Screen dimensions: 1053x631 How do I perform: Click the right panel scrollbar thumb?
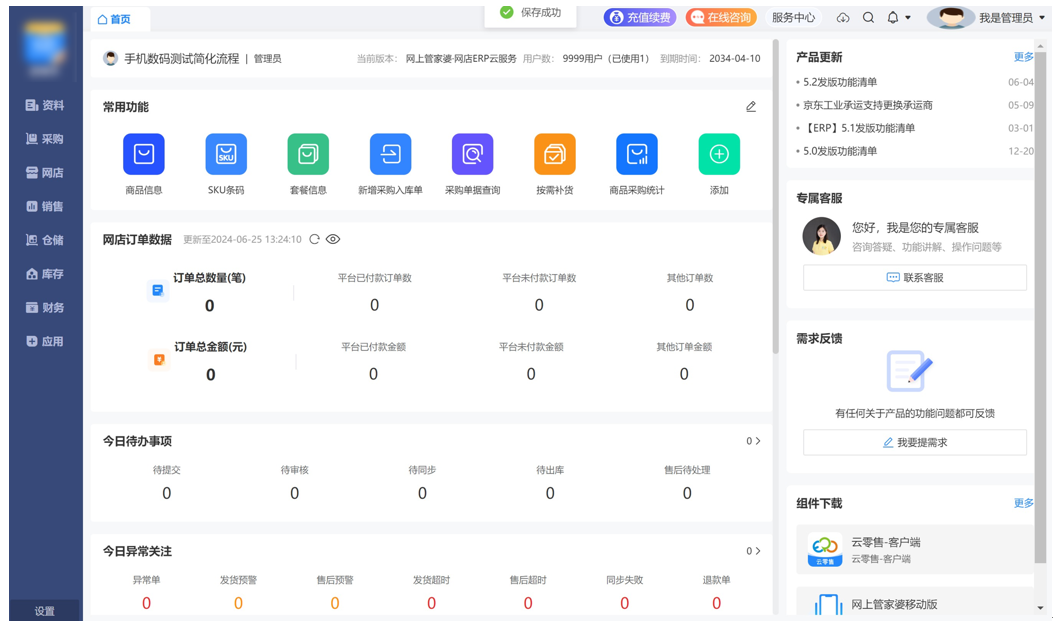click(x=1040, y=307)
